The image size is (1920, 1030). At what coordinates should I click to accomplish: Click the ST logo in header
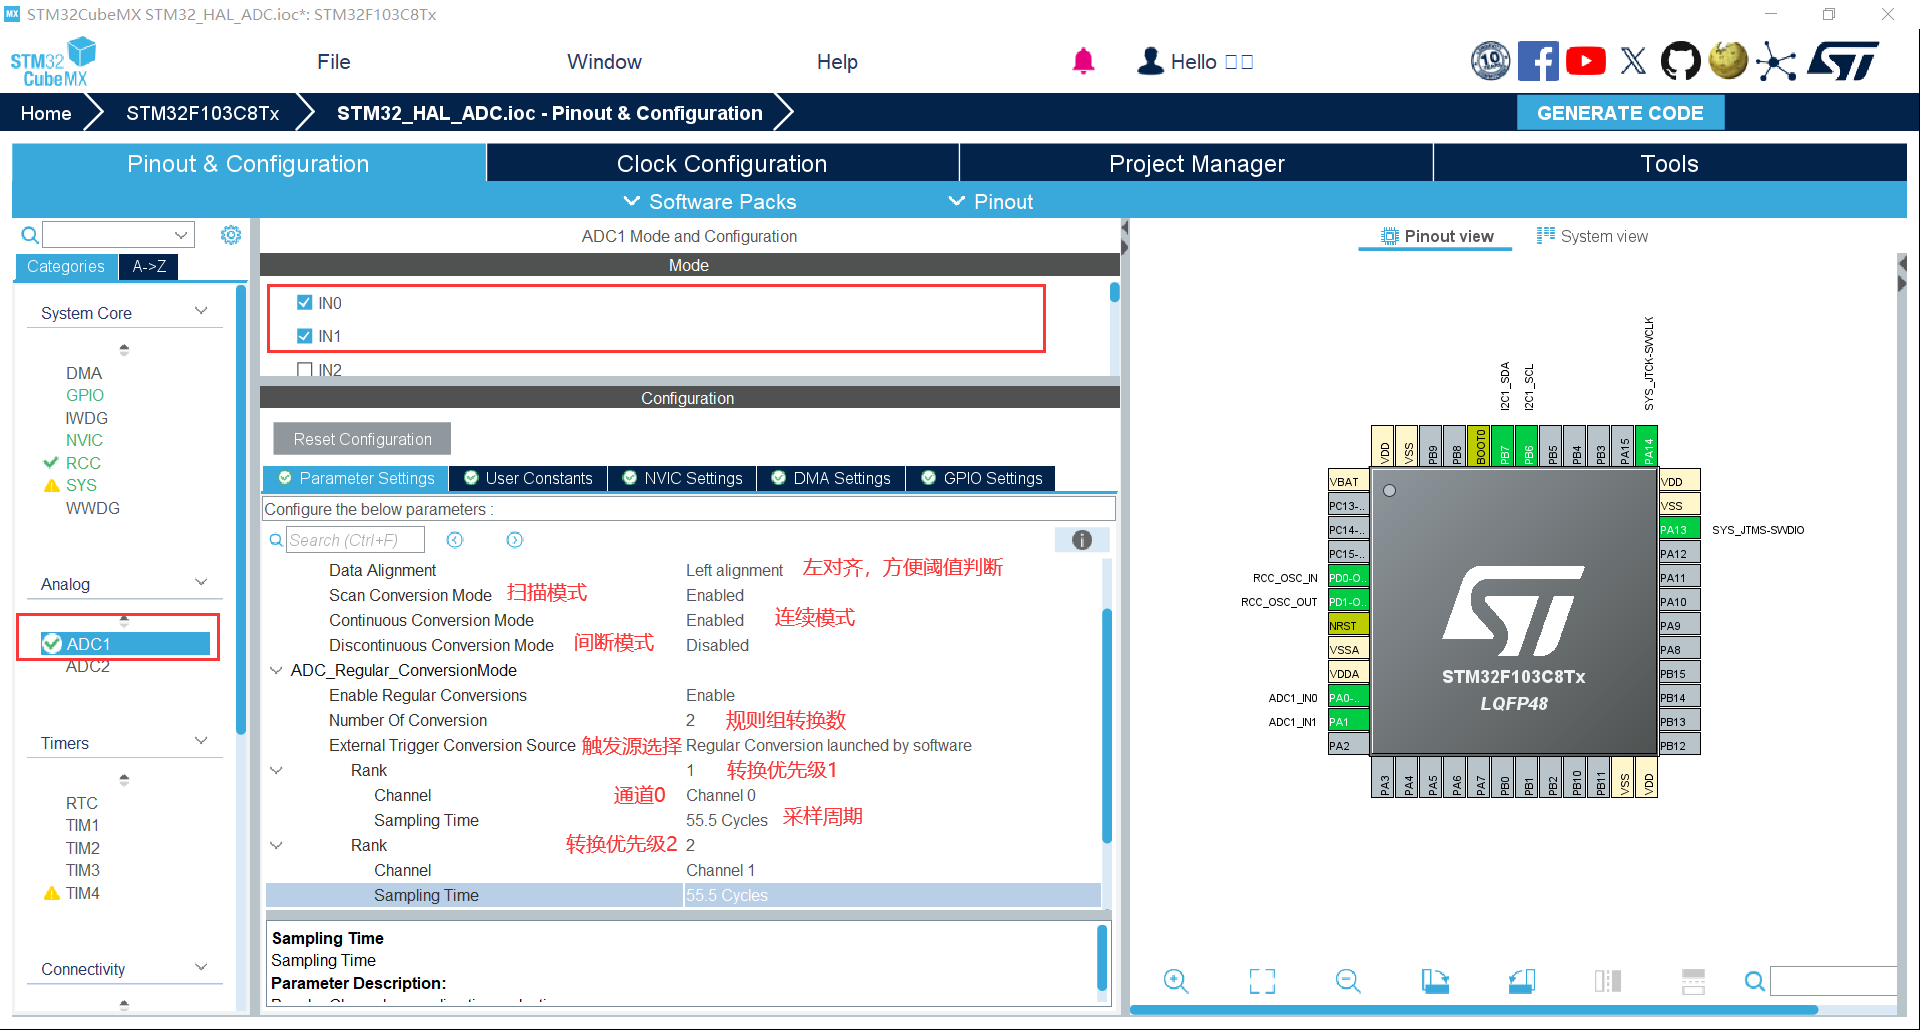click(x=1843, y=61)
